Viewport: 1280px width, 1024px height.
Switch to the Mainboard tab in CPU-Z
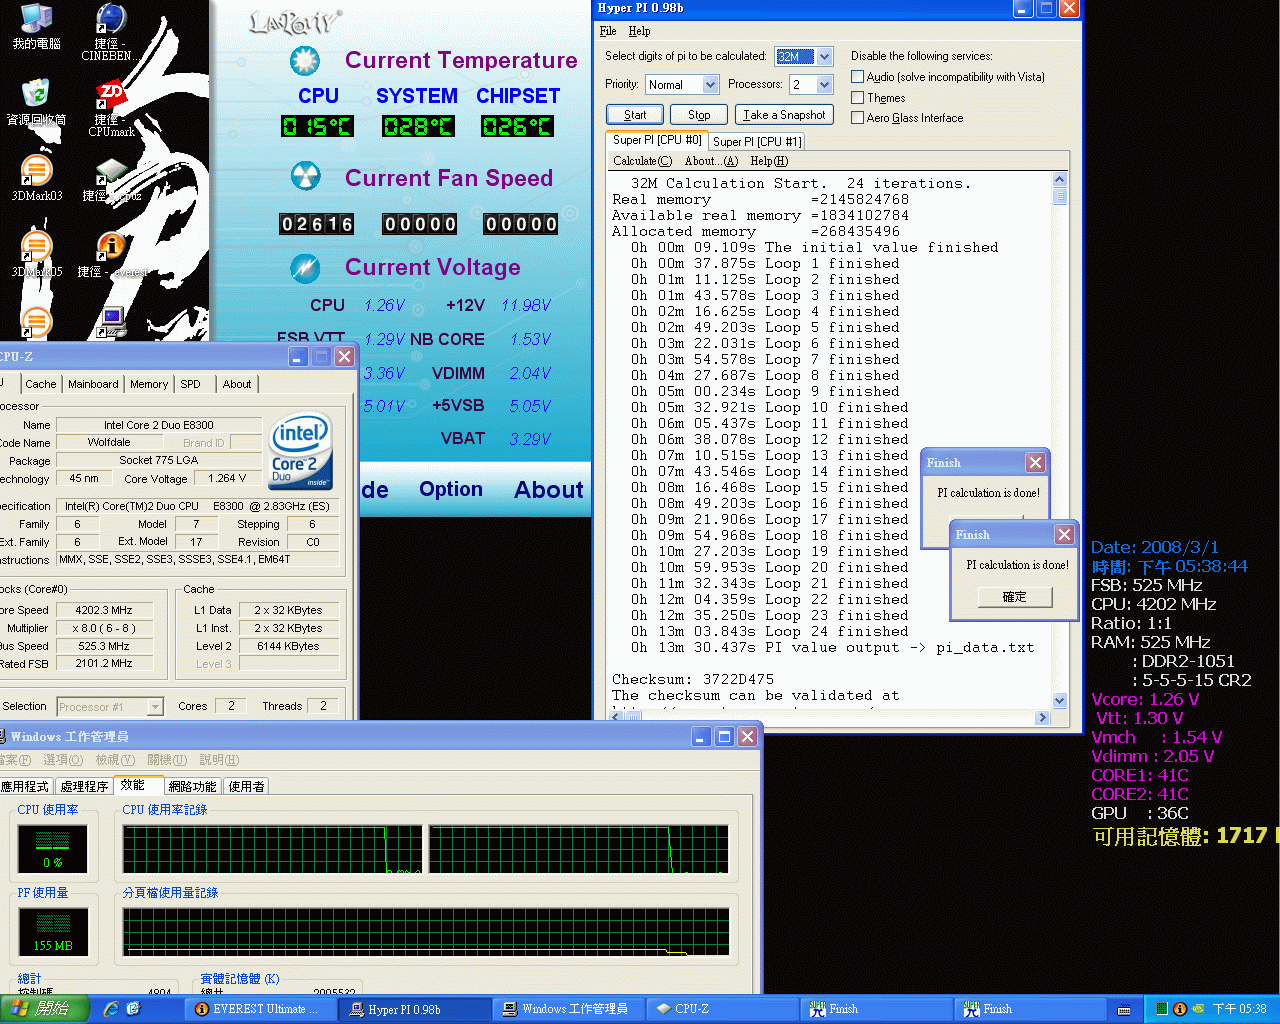pyautogui.click(x=93, y=384)
